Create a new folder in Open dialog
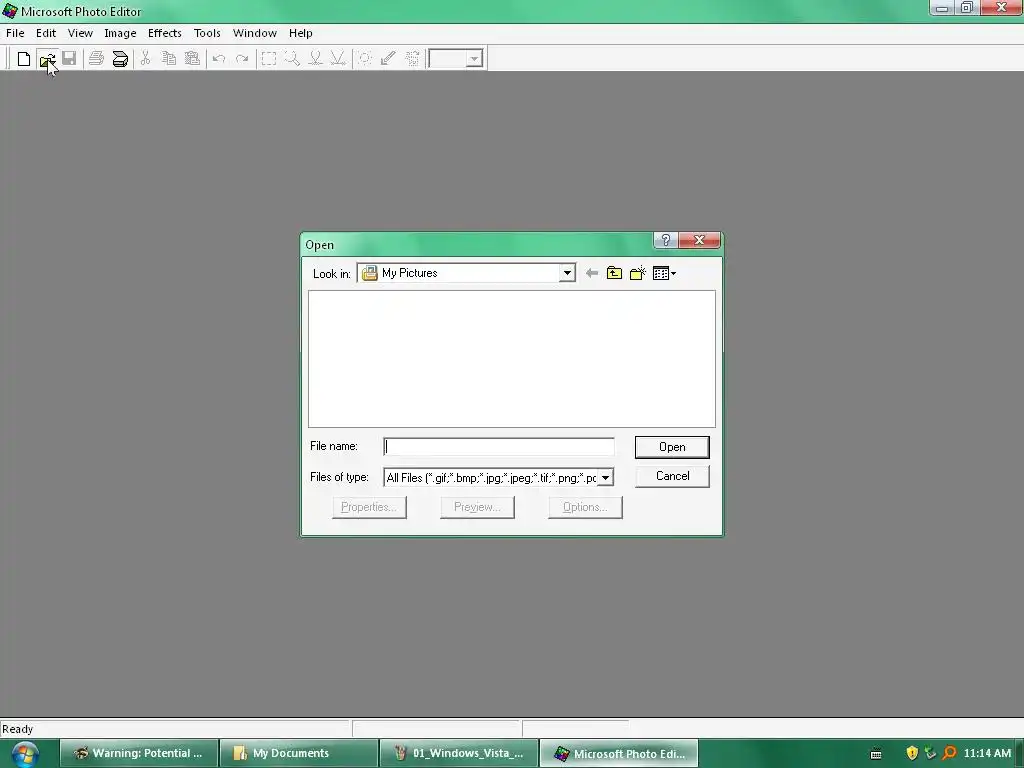Screen dimensions: 1024x768 (638, 273)
